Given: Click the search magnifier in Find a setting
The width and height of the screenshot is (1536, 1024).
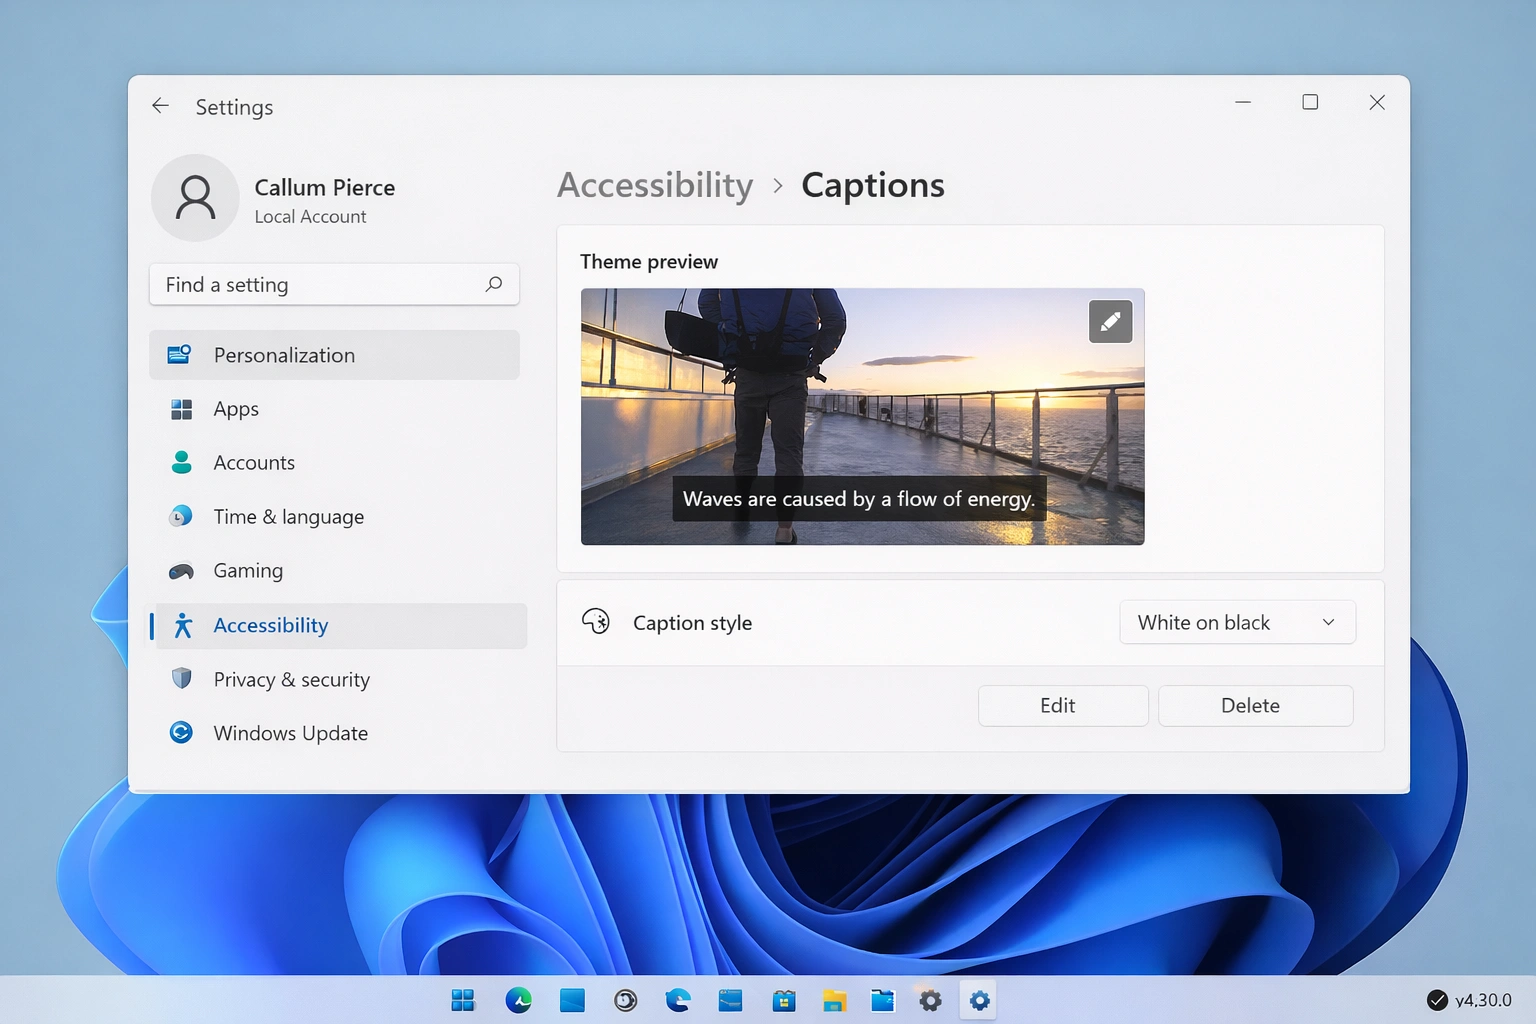Looking at the screenshot, I should (494, 284).
